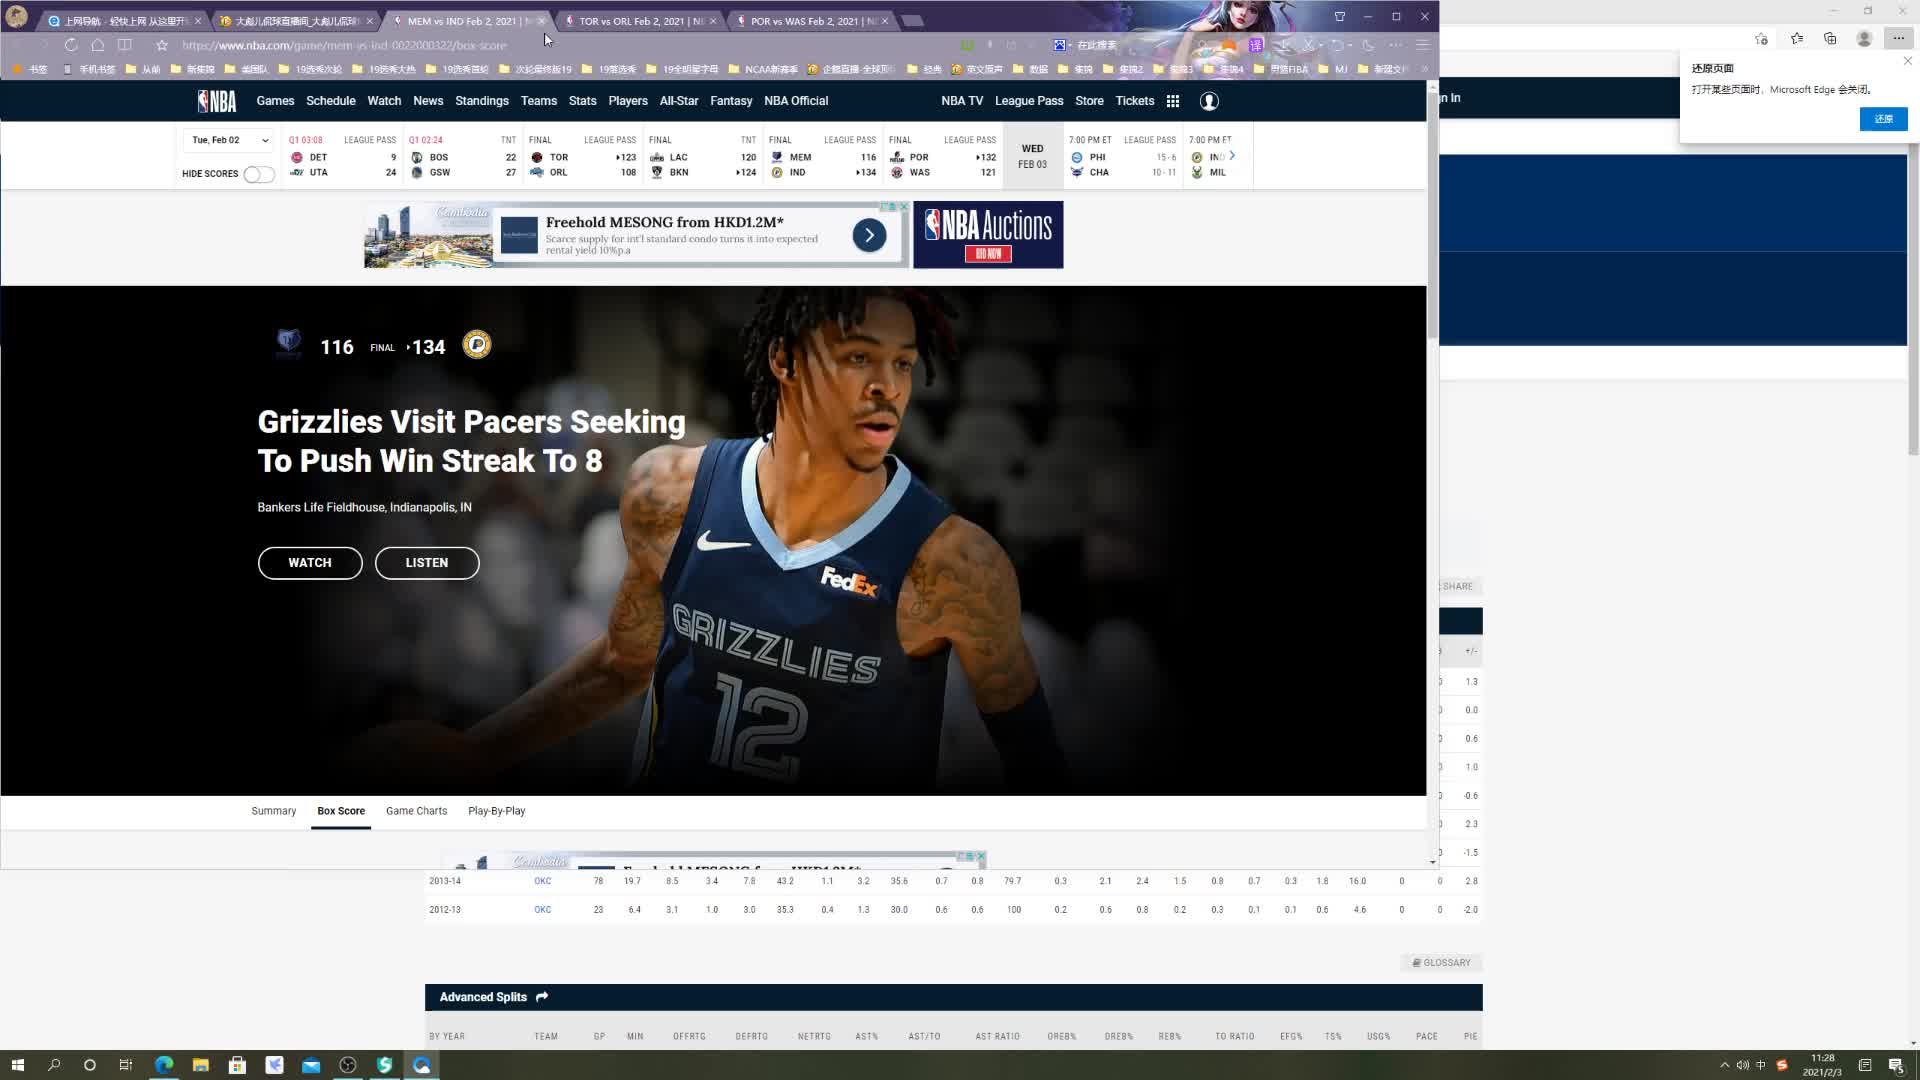This screenshot has width=1920, height=1080.
Task: Click Edge Collections icon in toolbar
Action: [x=1830, y=38]
